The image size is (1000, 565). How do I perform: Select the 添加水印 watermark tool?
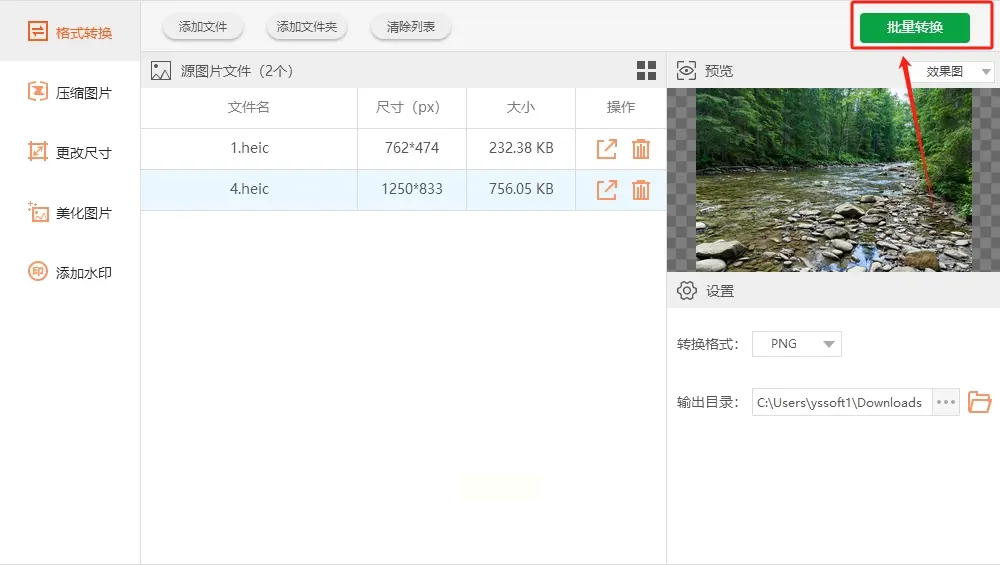tap(70, 272)
